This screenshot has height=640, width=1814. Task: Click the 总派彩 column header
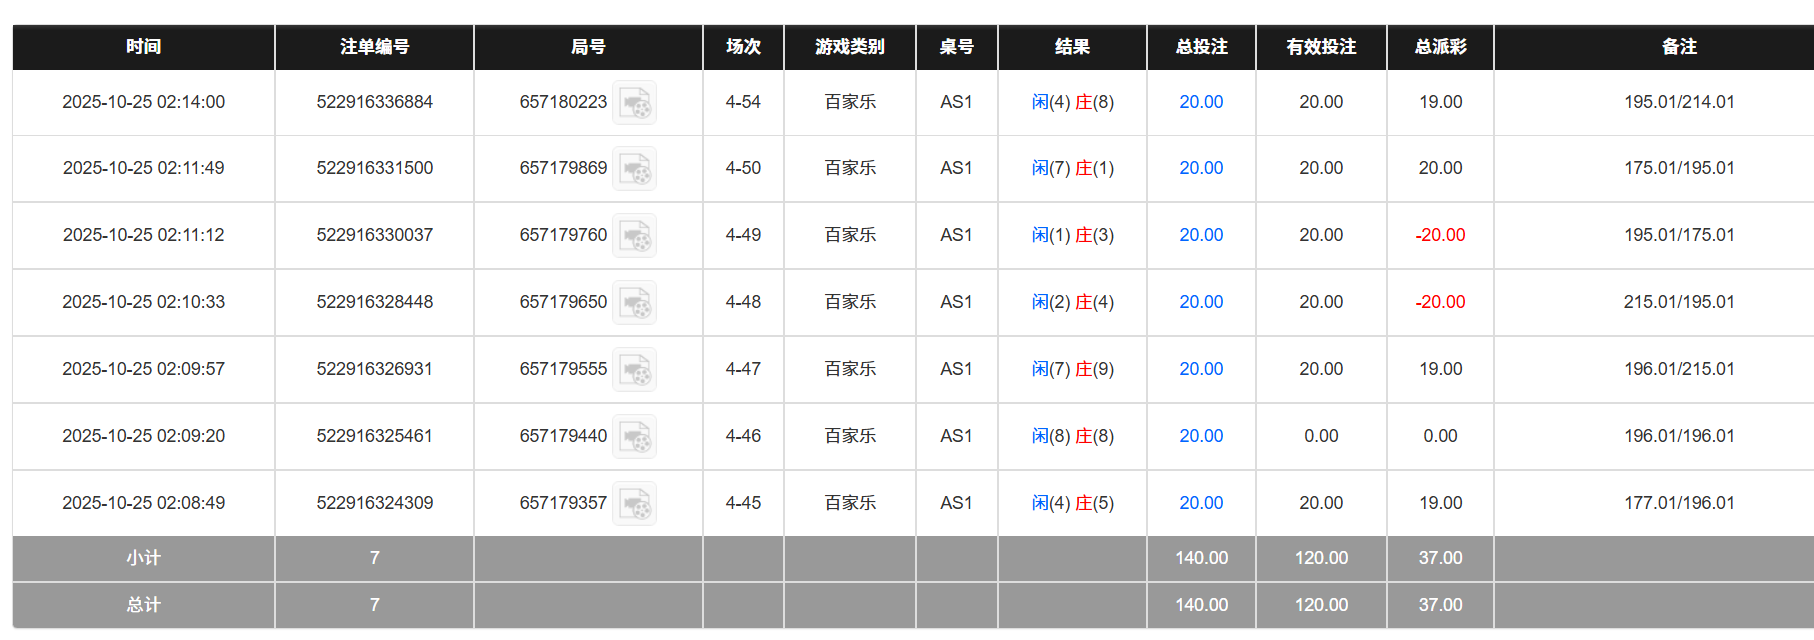click(x=1440, y=47)
